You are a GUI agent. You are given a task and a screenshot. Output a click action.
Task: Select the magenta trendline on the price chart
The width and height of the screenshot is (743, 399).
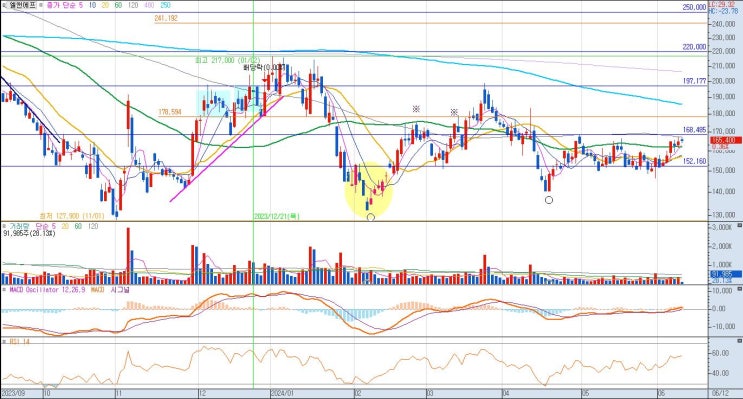click(x=226, y=149)
